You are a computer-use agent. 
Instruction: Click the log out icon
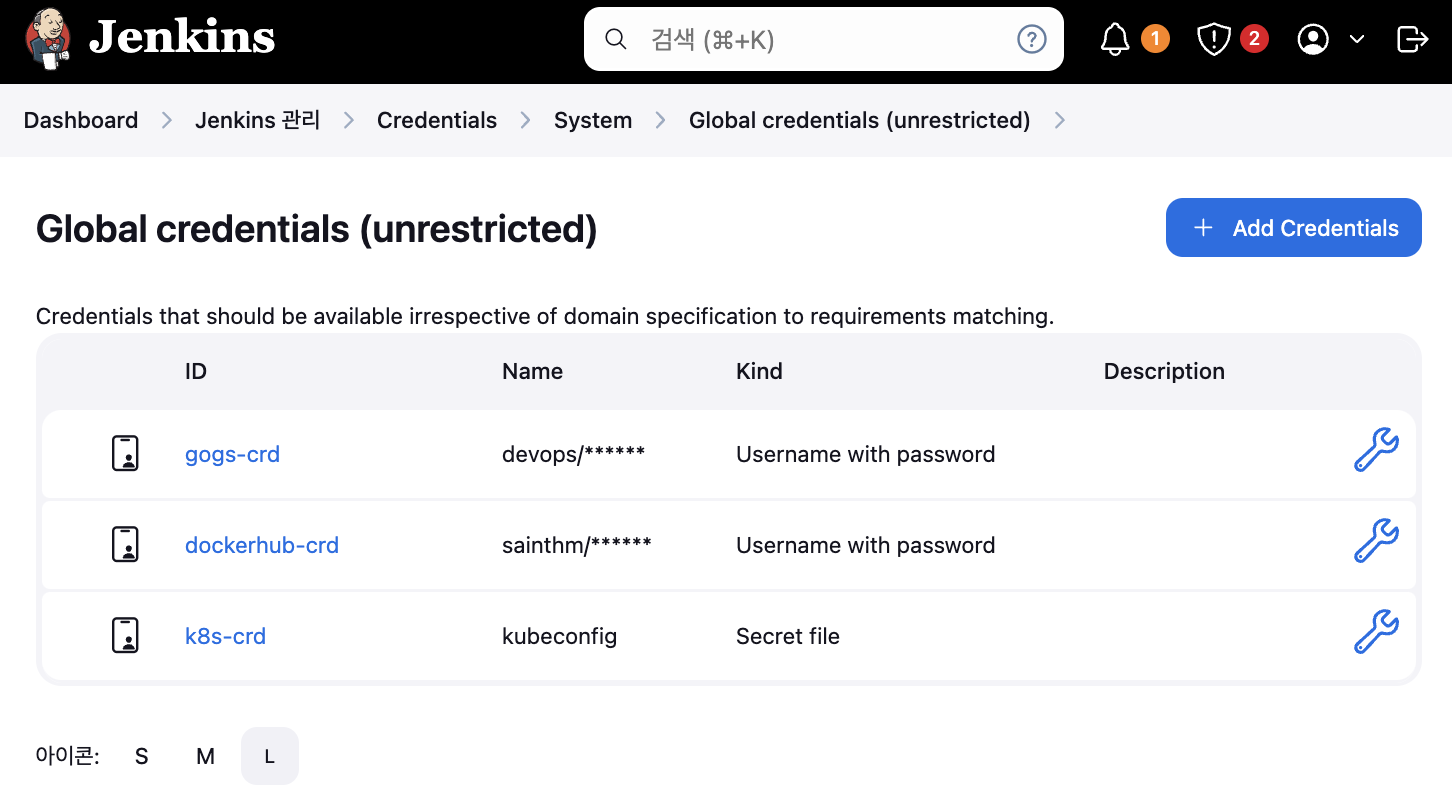pyautogui.click(x=1411, y=39)
